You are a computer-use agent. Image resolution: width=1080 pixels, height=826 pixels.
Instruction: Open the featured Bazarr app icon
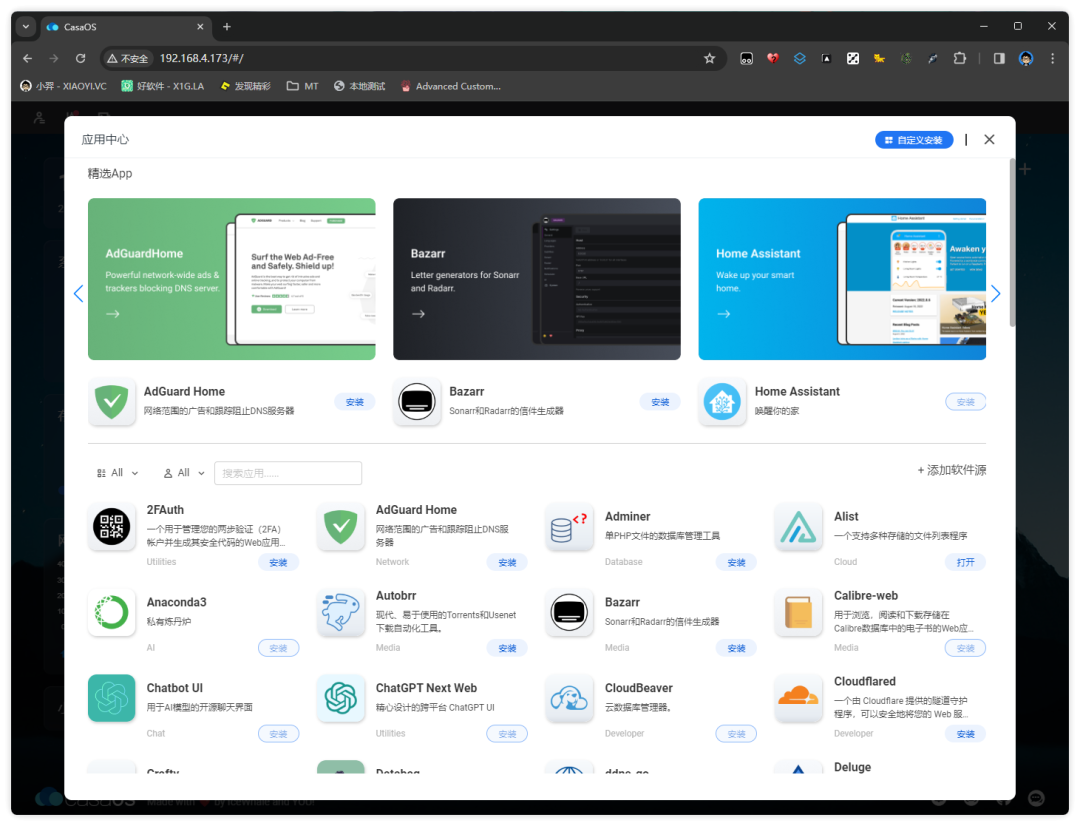(x=417, y=402)
